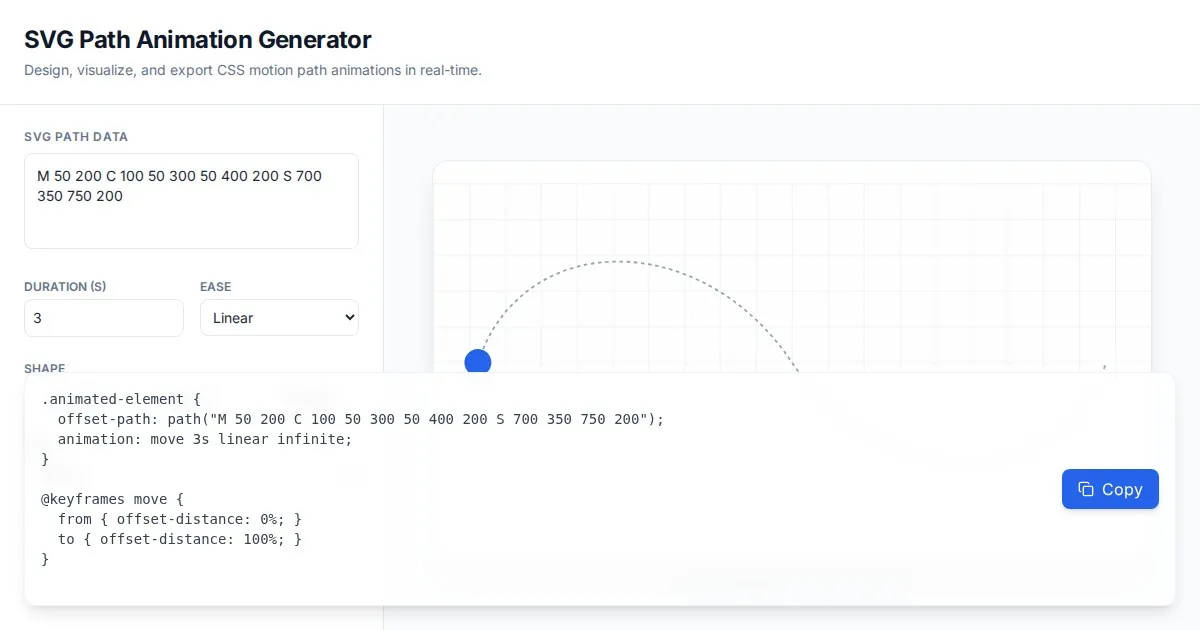The height and width of the screenshot is (630, 1200).
Task: Click the copy icon in the Copy button
Action: click(1086, 489)
